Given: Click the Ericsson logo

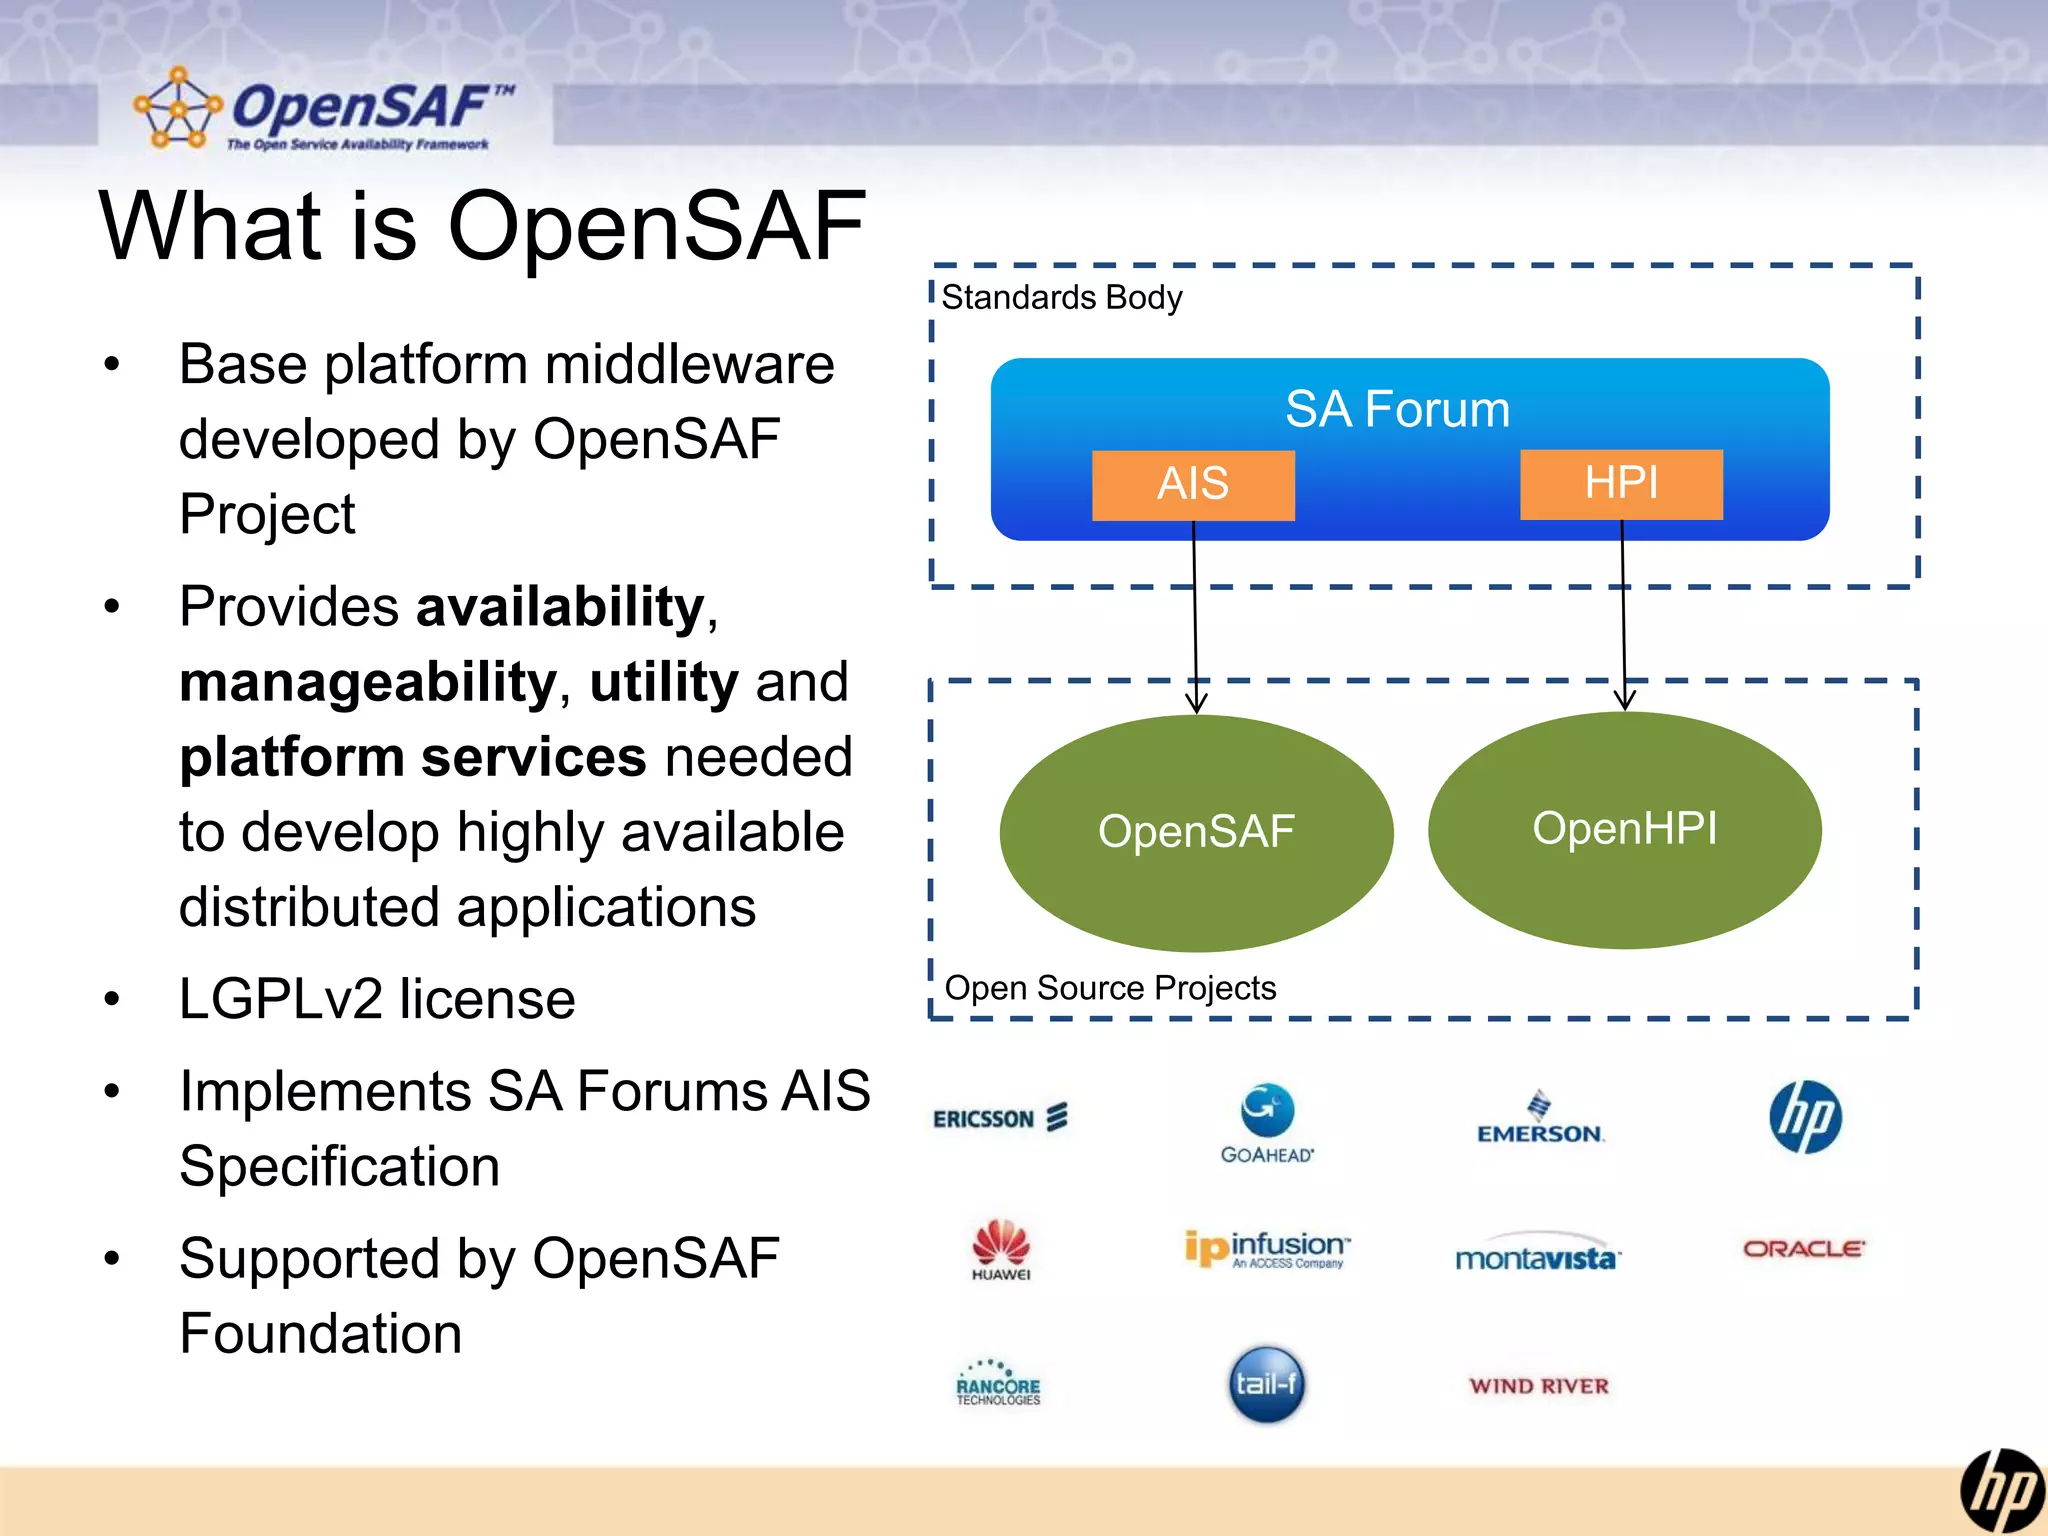Looking at the screenshot, I should [1000, 1117].
